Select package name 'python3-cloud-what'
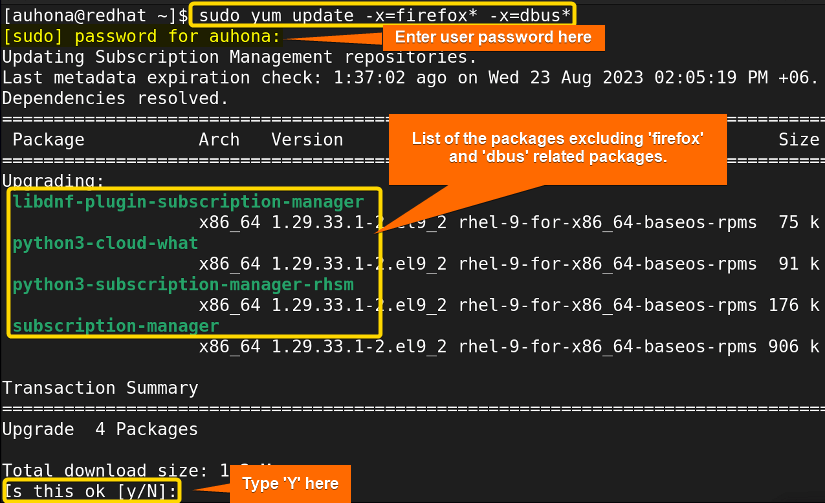Viewport: 825px width, 503px height. coord(105,243)
